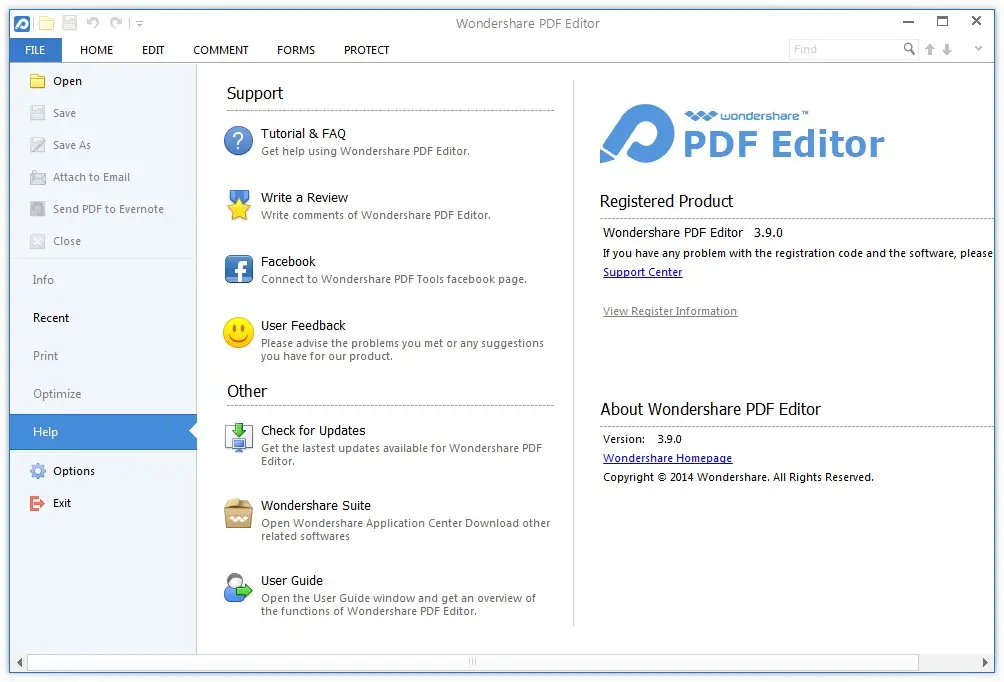Click the 'Connect to Wondershare PDF Tools facebook page' text

pyautogui.click(x=394, y=279)
